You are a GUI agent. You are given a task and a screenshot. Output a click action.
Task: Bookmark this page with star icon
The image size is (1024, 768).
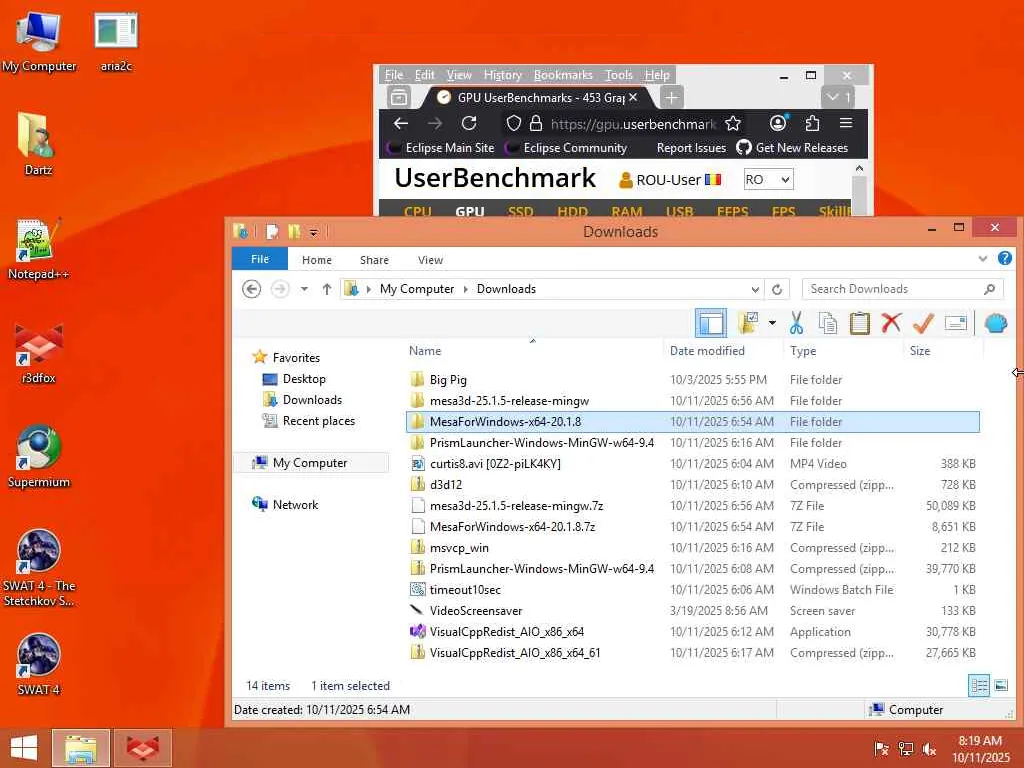click(x=733, y=123)
